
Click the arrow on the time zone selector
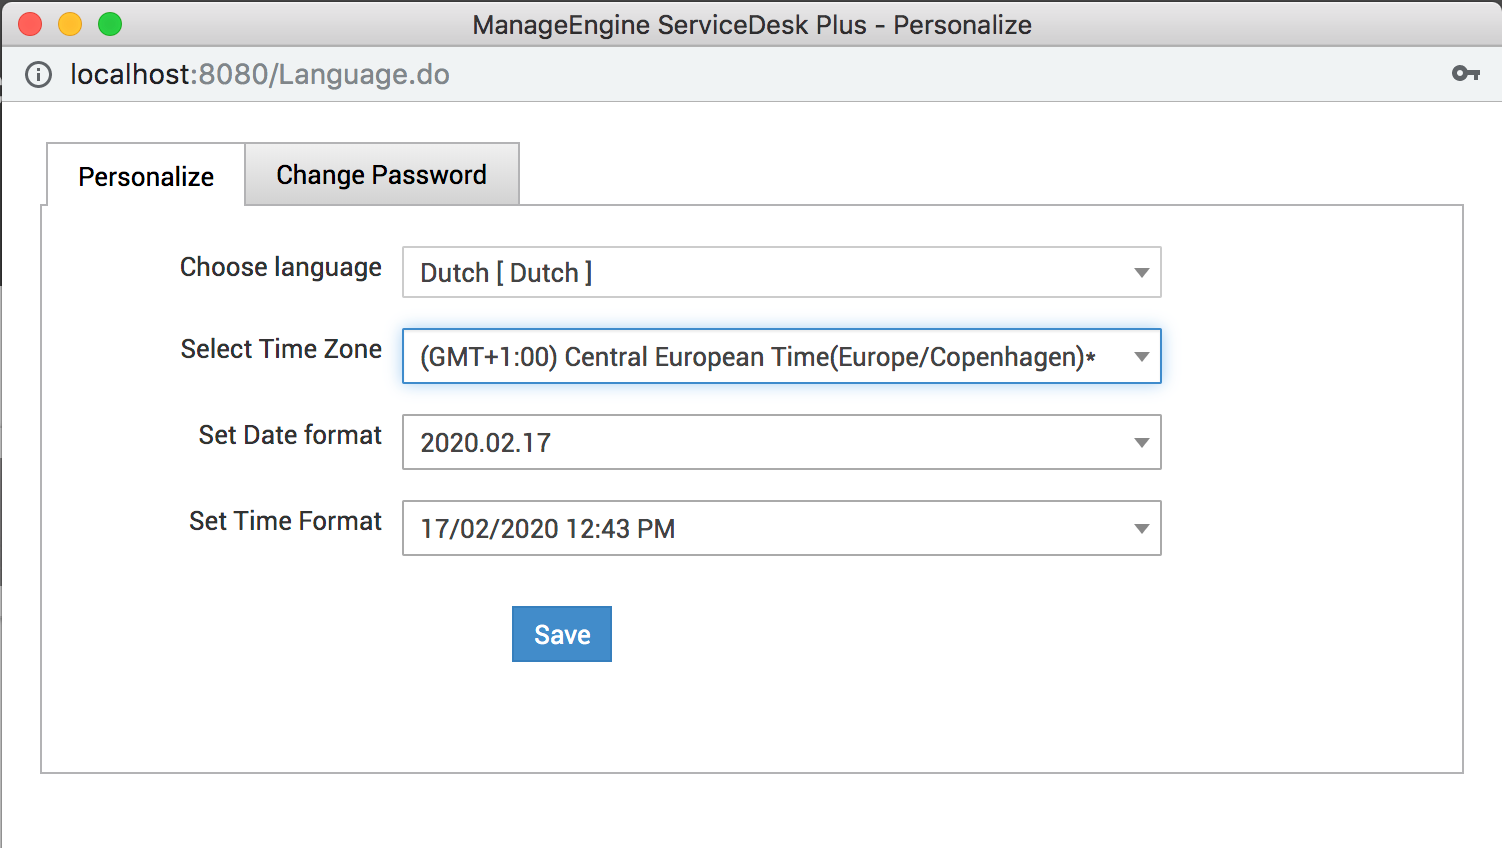(1141, 357)
